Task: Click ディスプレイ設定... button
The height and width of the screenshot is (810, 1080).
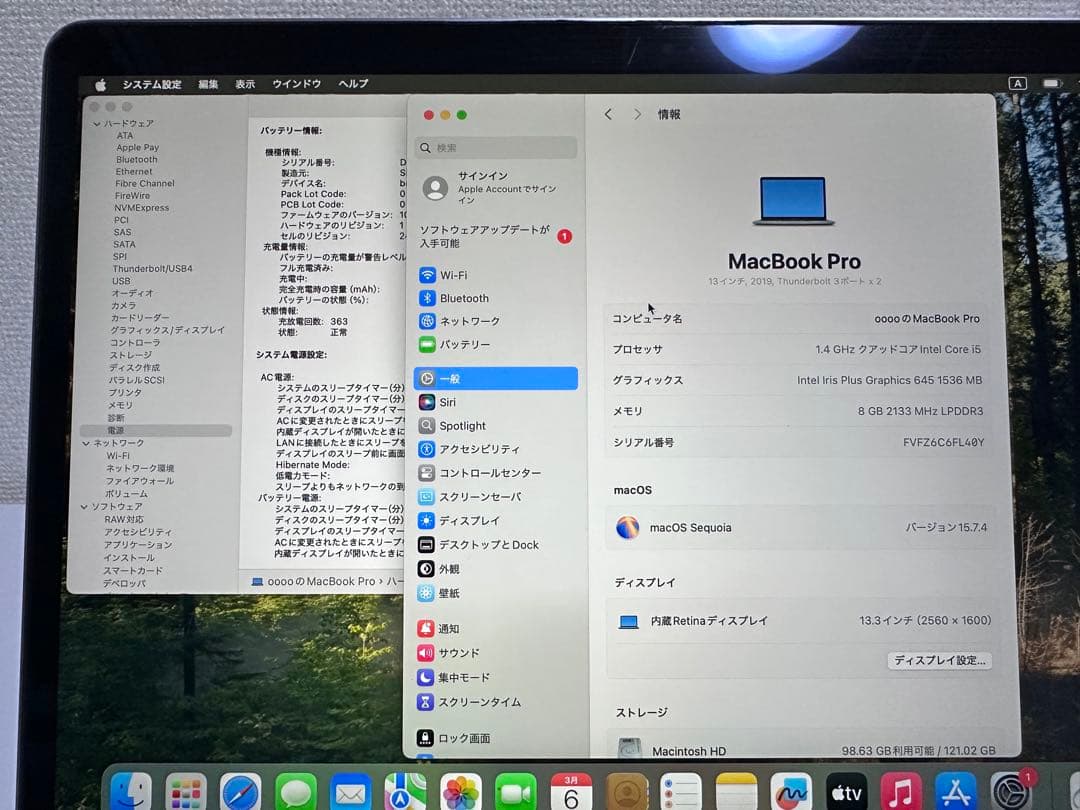Action: point(939,660)
